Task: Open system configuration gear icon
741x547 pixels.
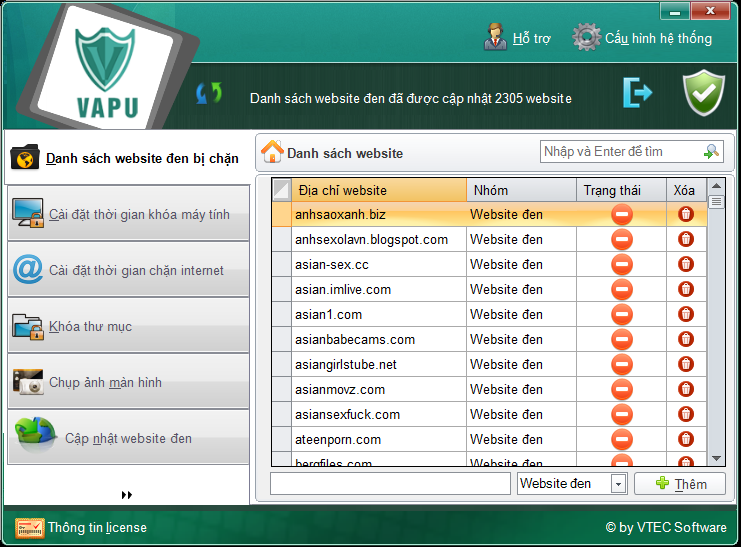Action: tap(586, 38)
